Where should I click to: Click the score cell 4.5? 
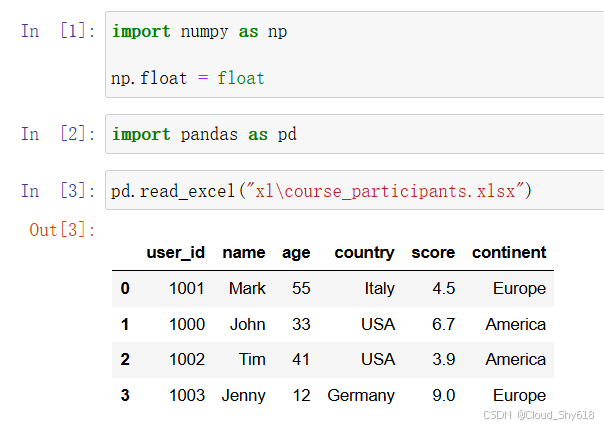click(444, 288)
